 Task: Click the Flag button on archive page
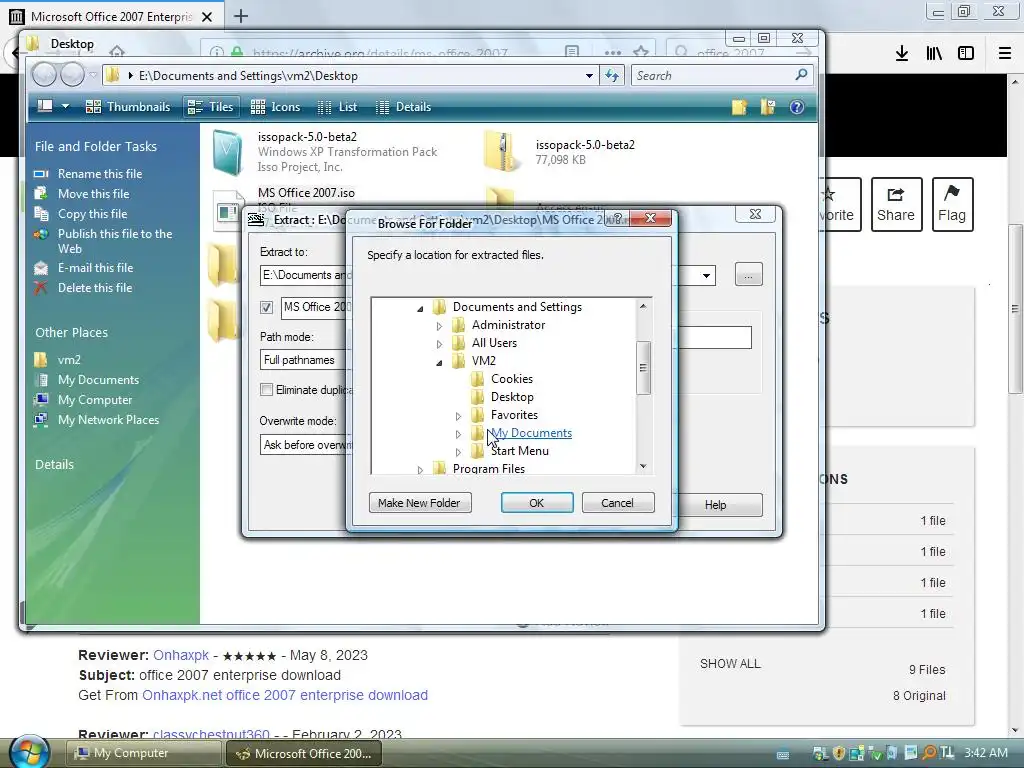click(x=952, y=204)
